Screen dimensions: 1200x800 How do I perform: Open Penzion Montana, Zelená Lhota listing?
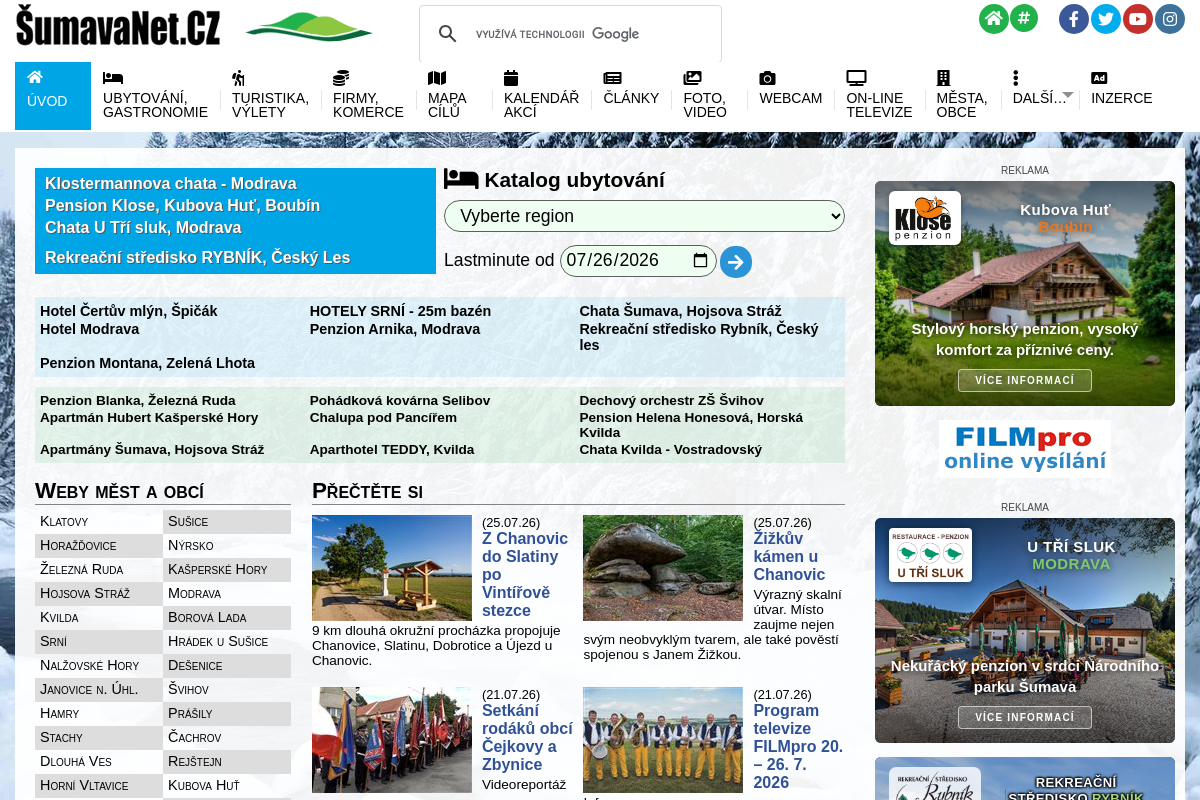pos(147,363)
